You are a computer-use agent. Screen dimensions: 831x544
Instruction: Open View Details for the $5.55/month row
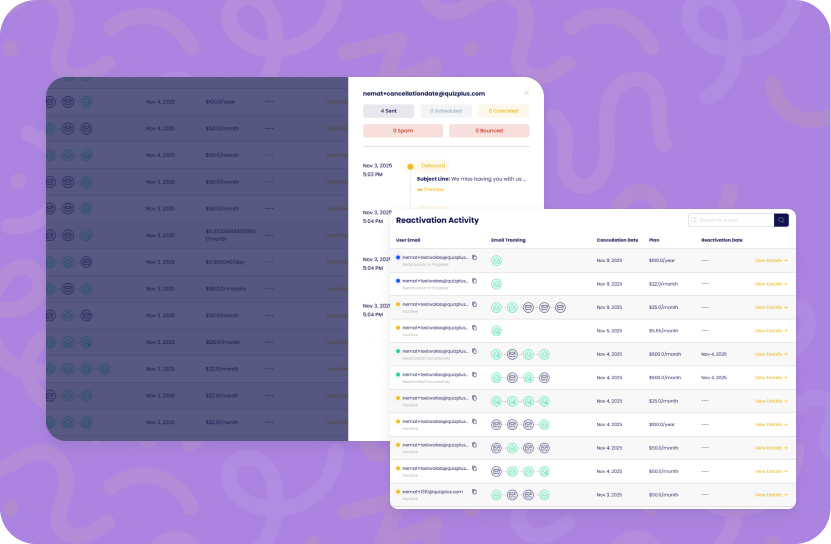[x=771, y=331]
